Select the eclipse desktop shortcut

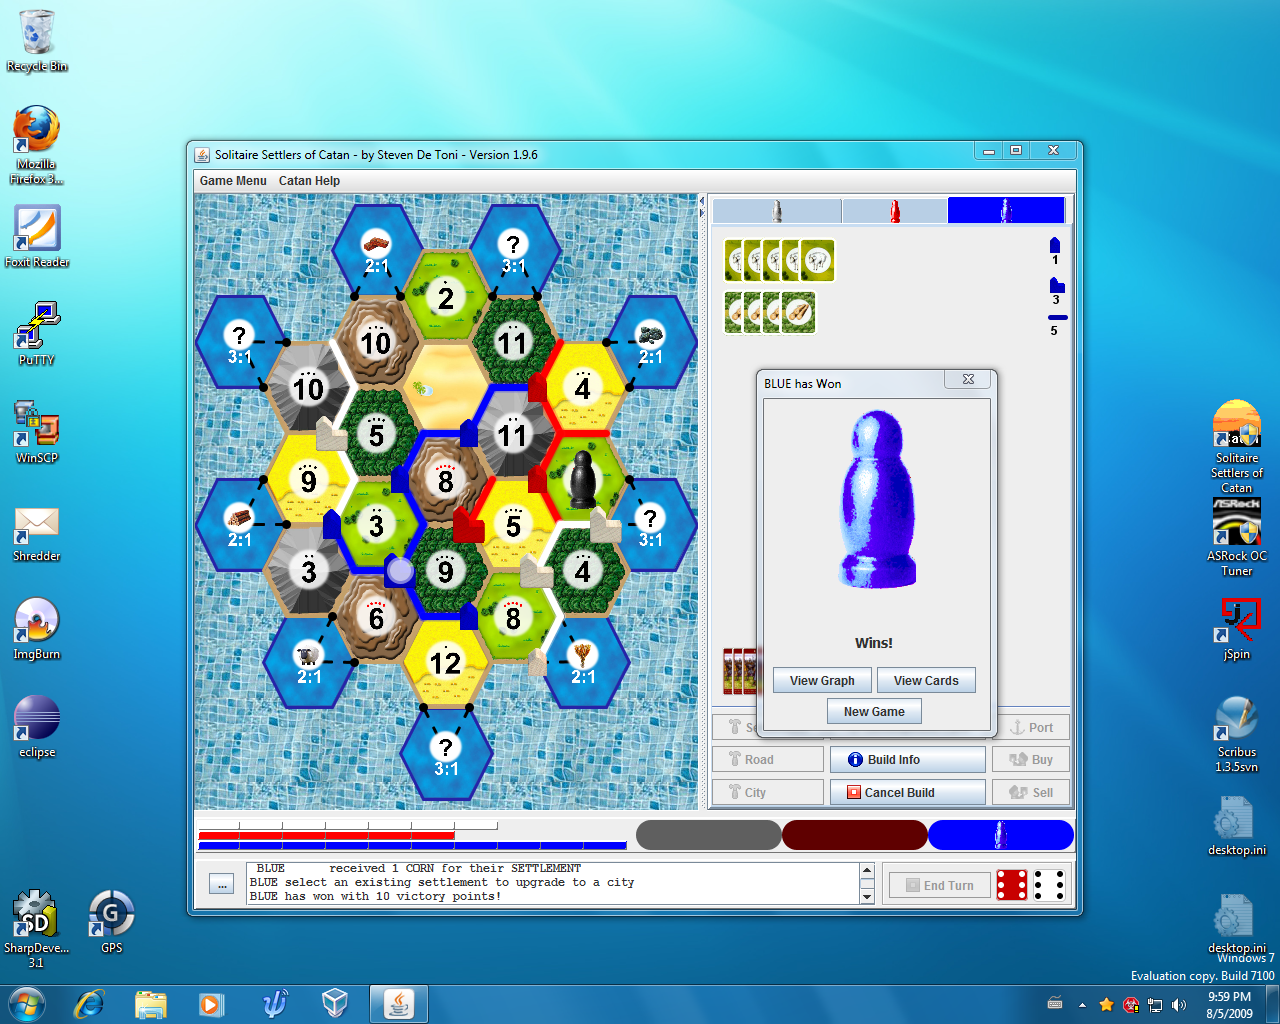click(x=37, y=726)
